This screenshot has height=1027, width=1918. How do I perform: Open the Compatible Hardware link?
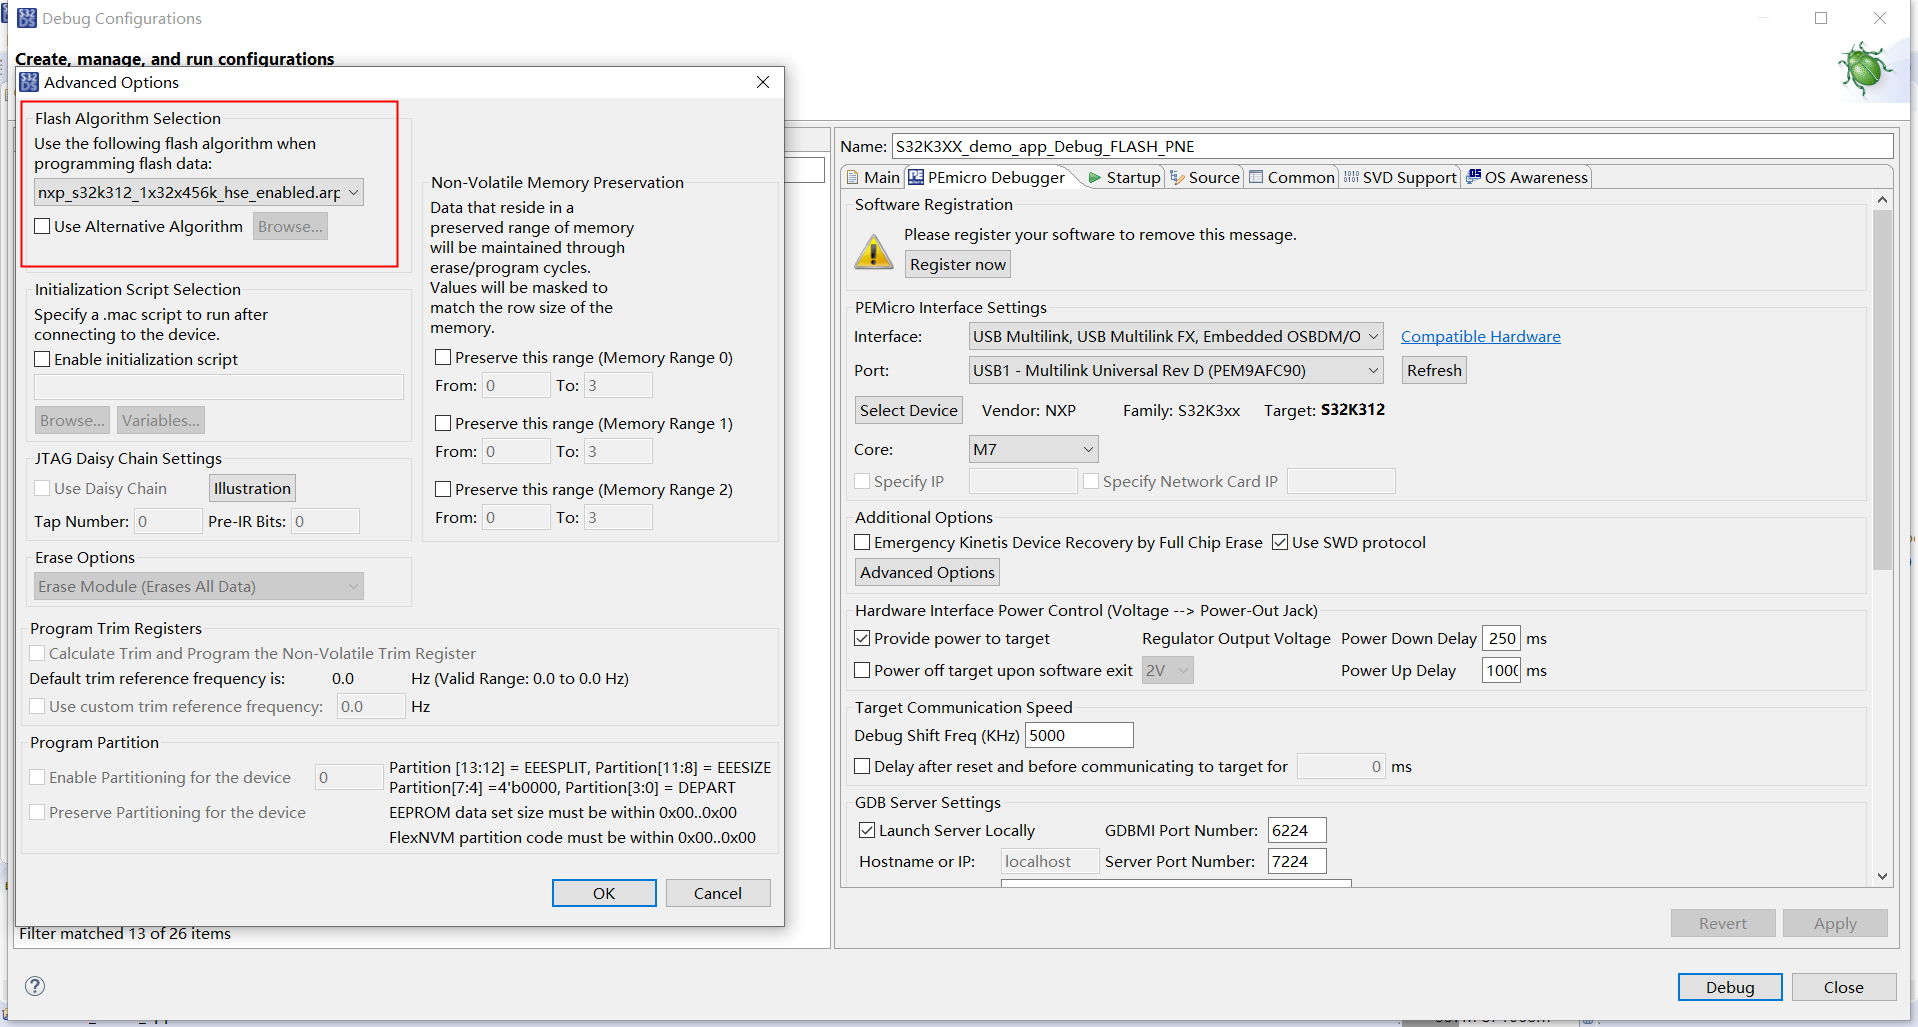tap(1480, 336)
